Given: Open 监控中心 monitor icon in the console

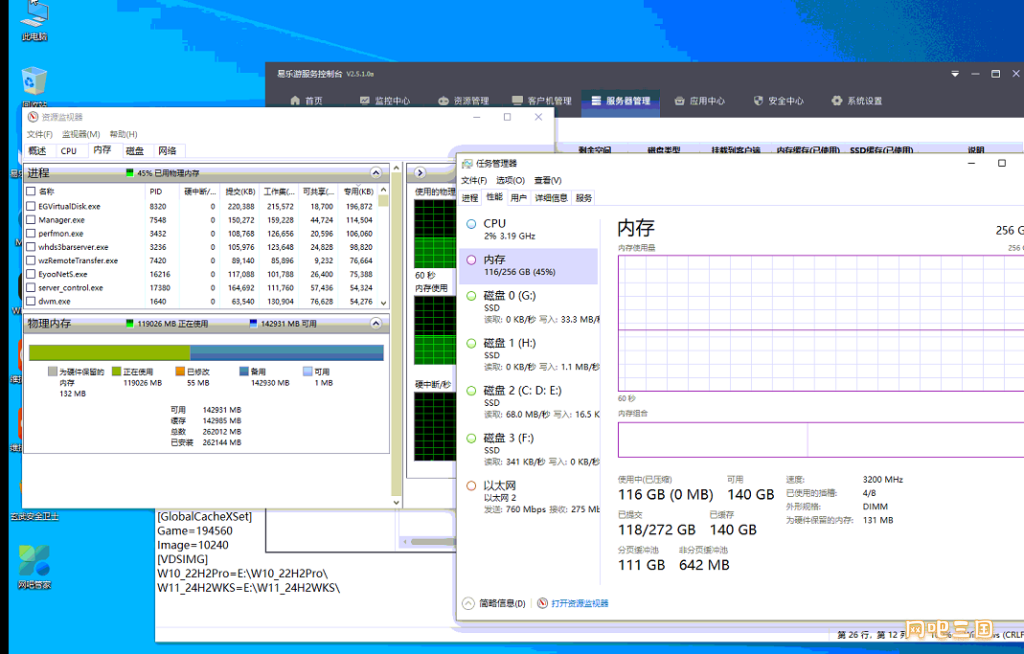Looking at the screenshot, I should 364,101.
